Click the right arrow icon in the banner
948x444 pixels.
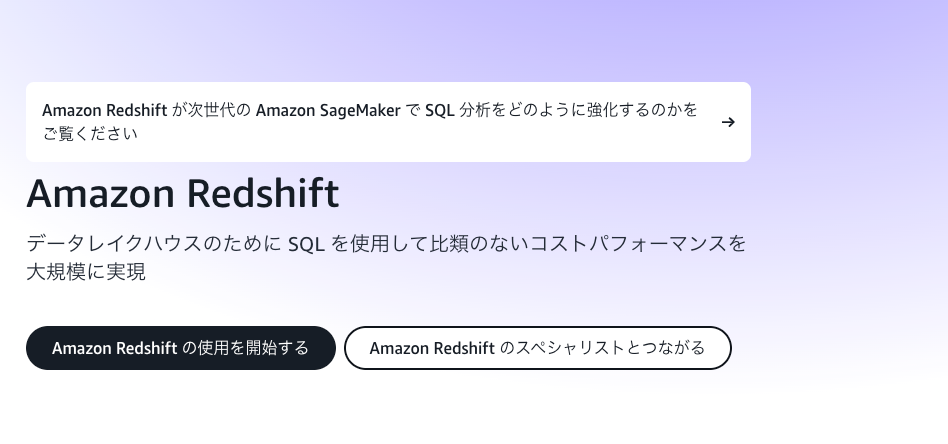[x=728, y=122]
